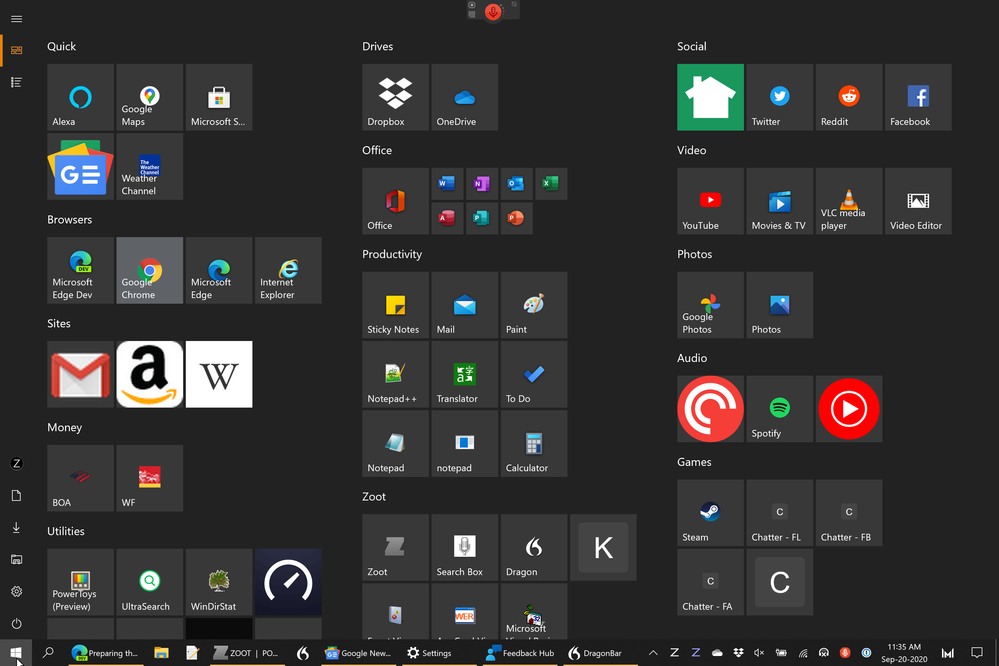Open the Alexa tile
This screenshot has width=999, height=666.
[80, 97]
